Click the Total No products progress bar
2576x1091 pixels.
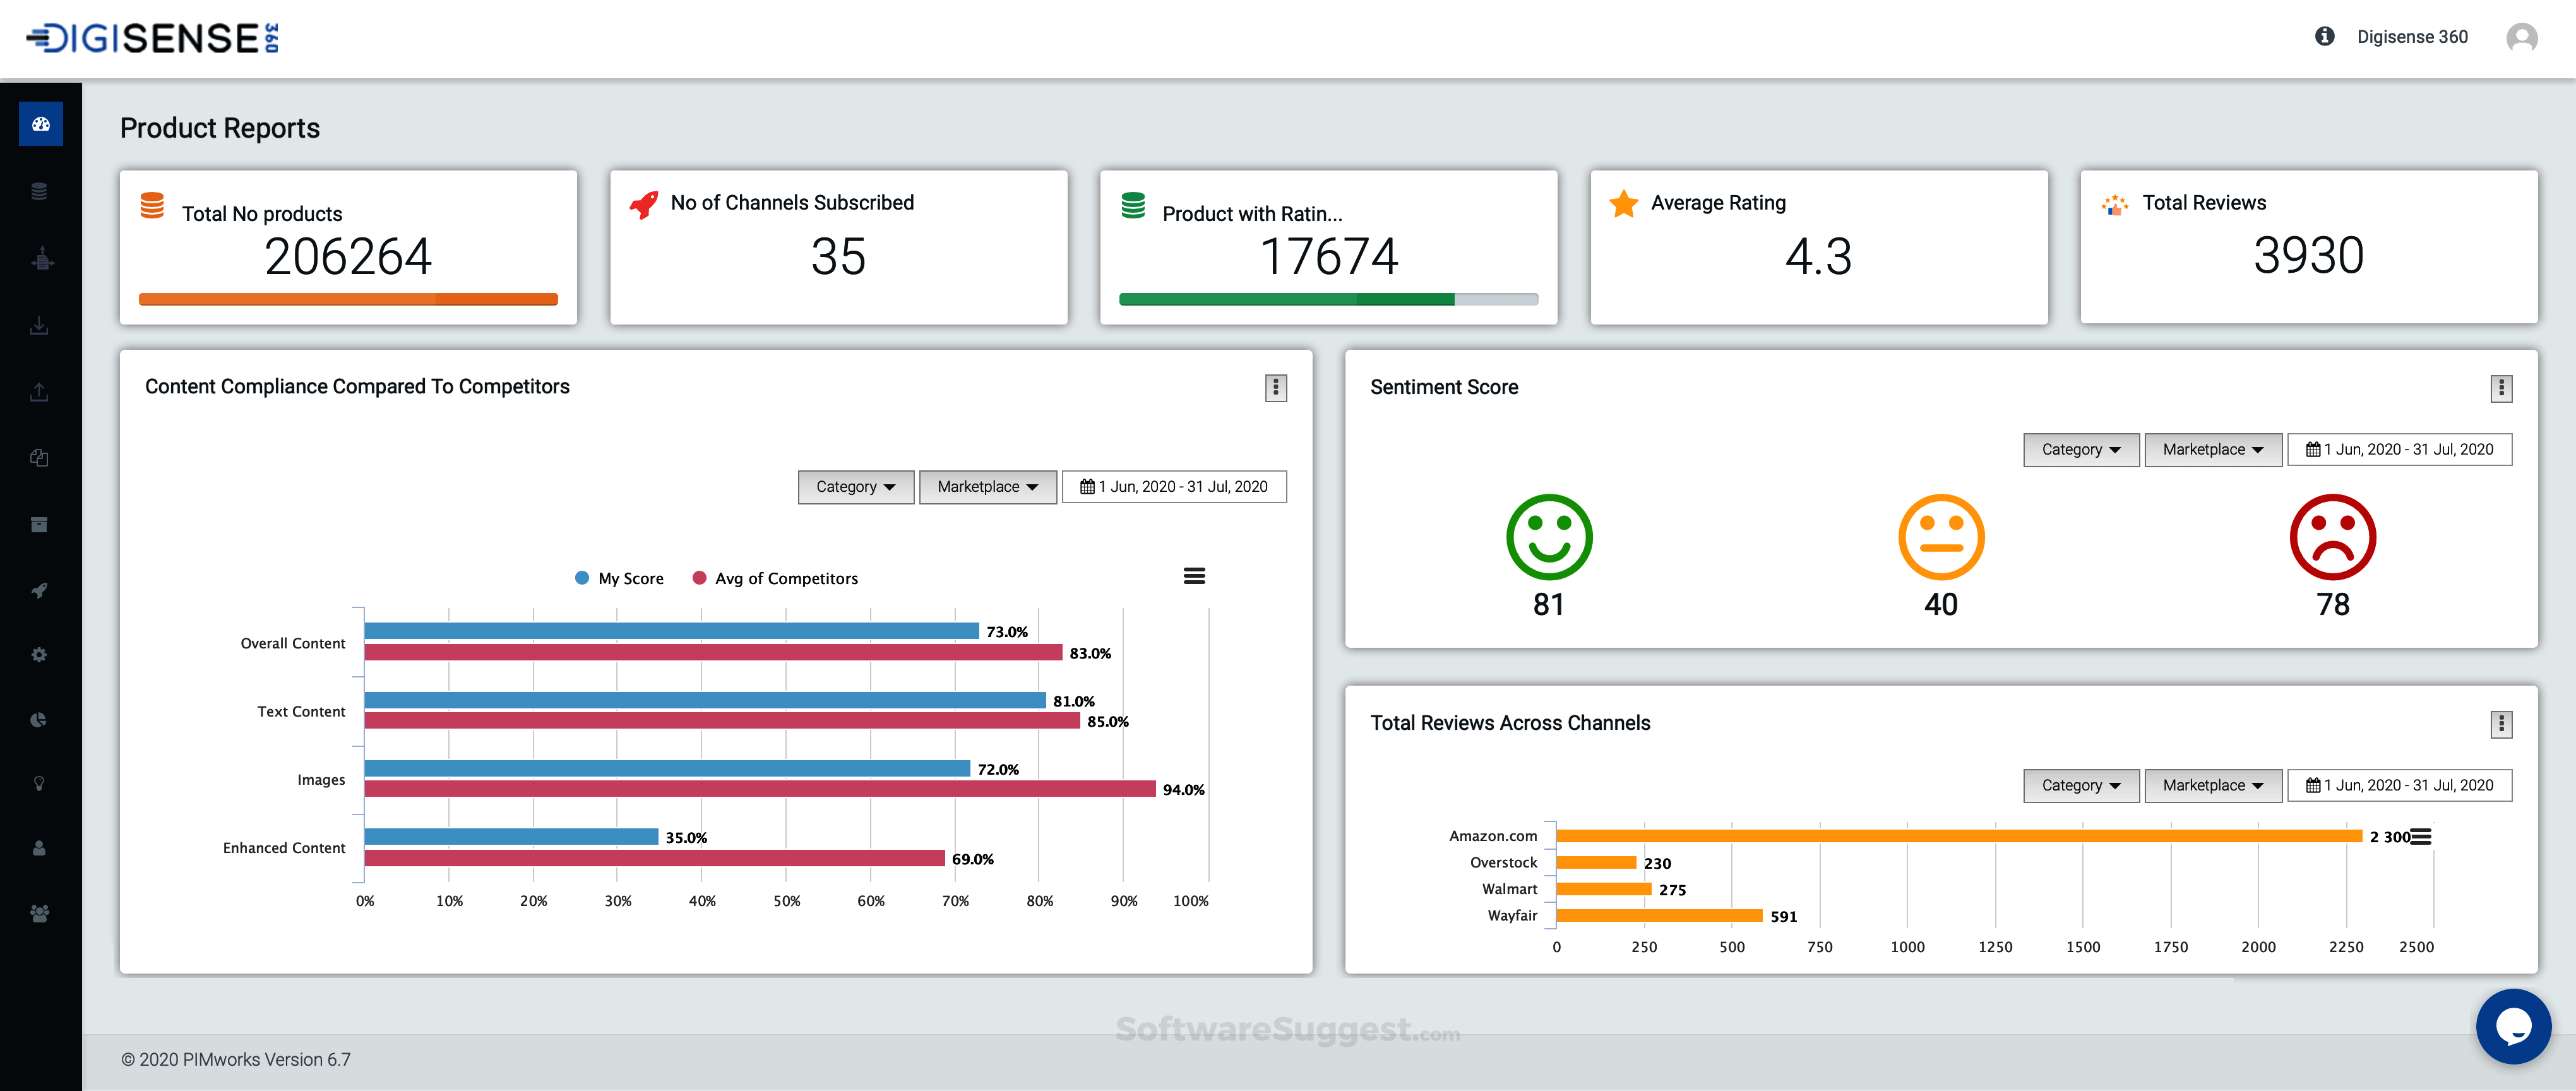348,299
